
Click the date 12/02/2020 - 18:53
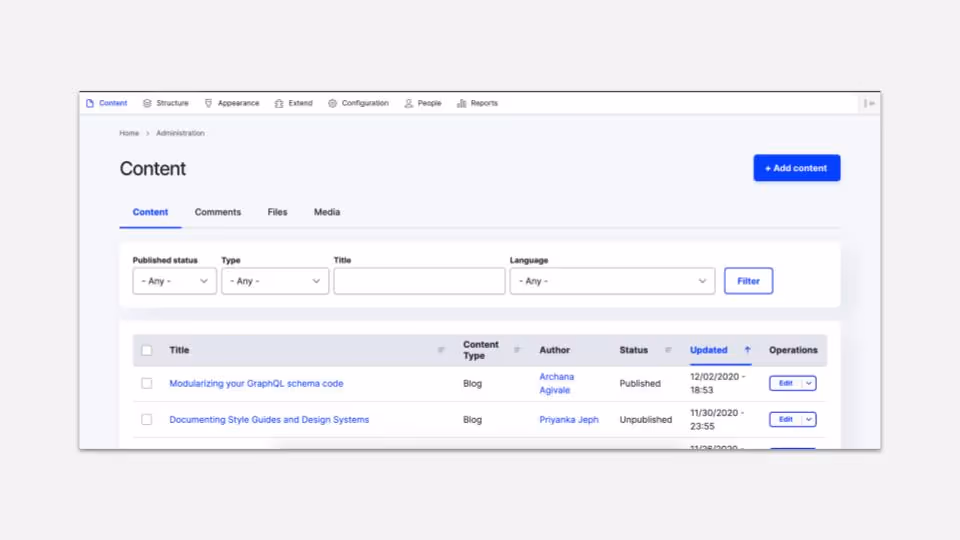pyautogui.click(x=718, y=383)
